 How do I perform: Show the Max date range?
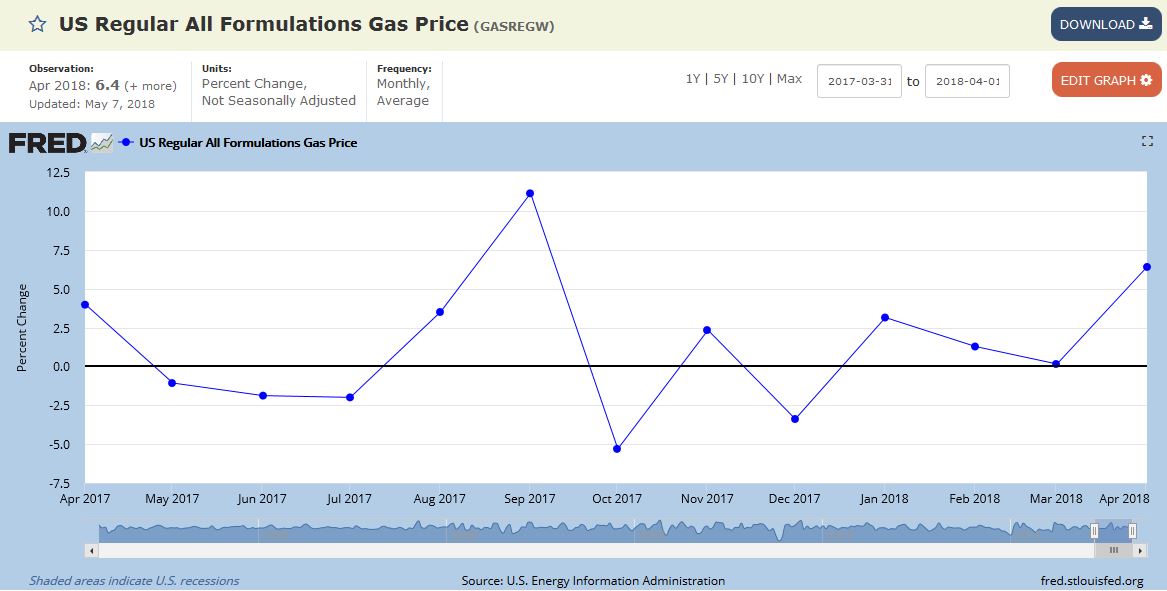point(789,79)
